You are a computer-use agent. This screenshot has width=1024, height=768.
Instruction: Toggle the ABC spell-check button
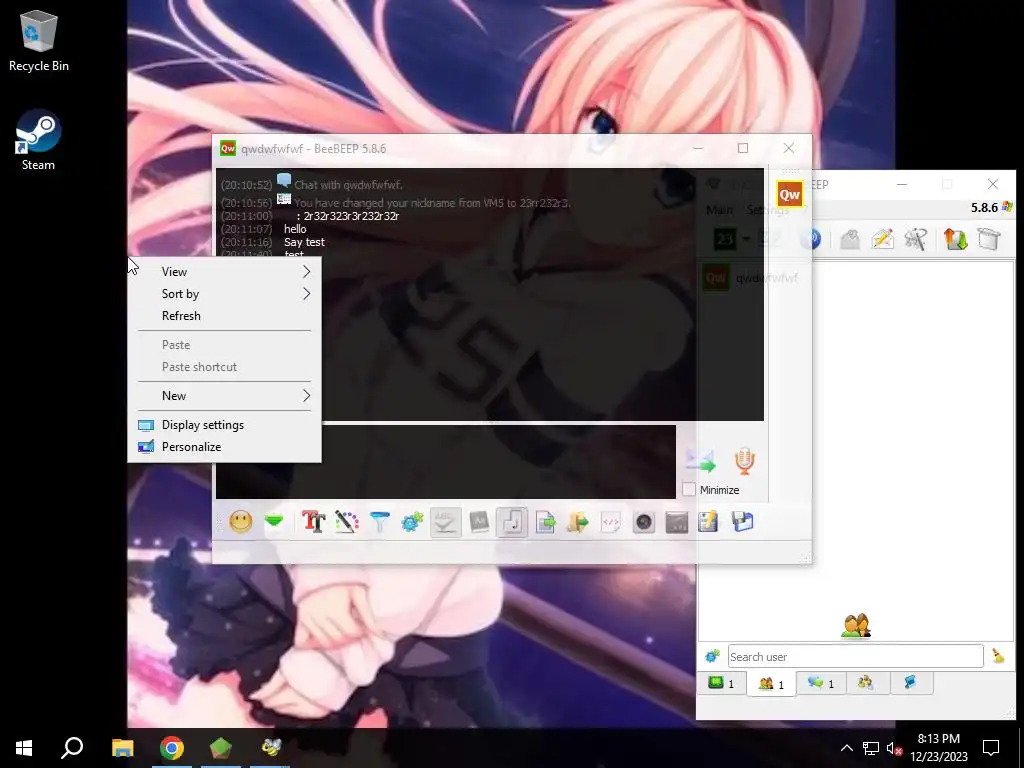(x=445, y=522)
